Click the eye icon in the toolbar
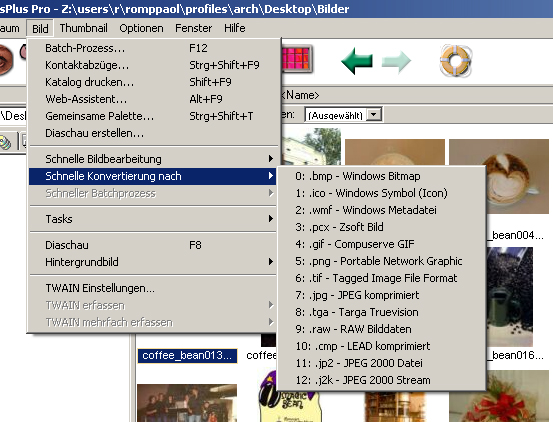Image resolution: width=553 pixels, height=422 pixels. click(x=6, y=61)
